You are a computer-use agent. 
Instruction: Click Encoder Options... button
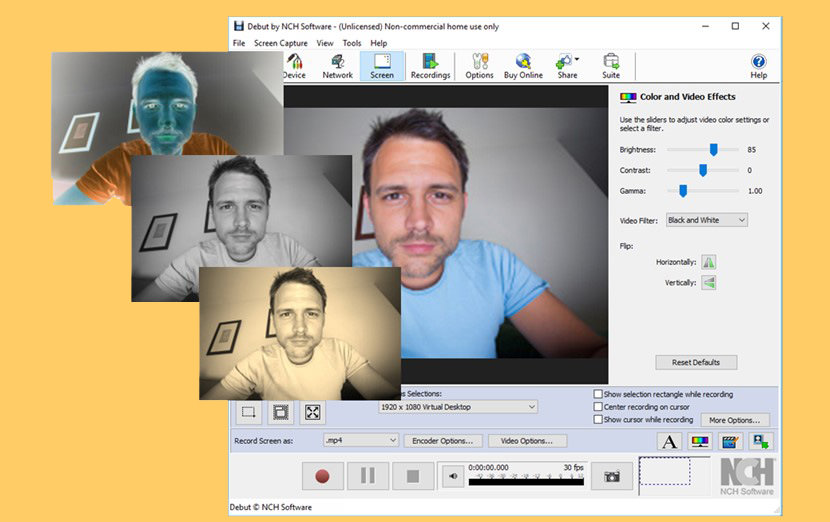[443, 440]
